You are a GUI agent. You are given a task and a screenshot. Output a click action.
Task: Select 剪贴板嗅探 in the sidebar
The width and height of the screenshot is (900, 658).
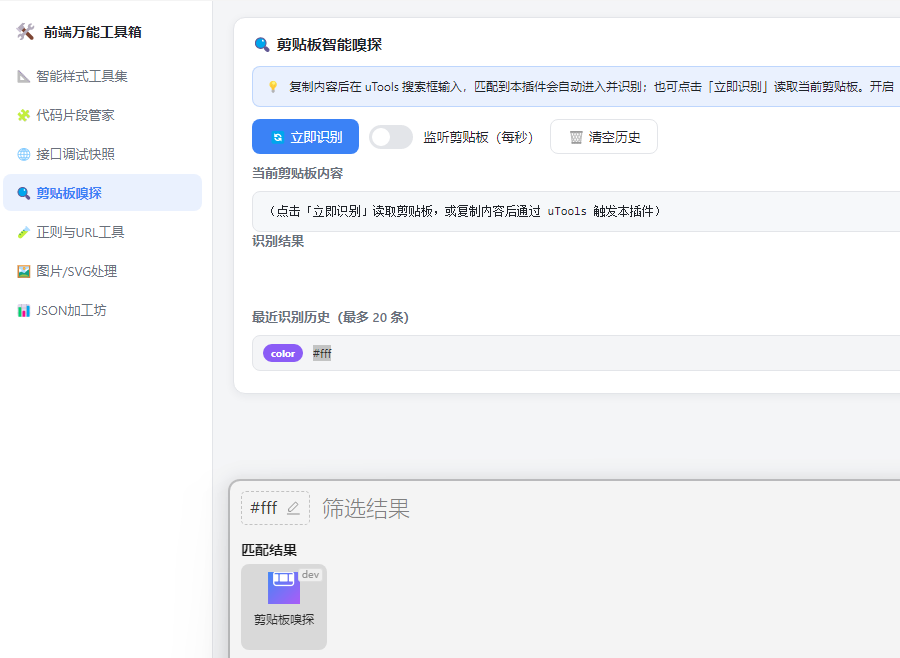(102, 193)
